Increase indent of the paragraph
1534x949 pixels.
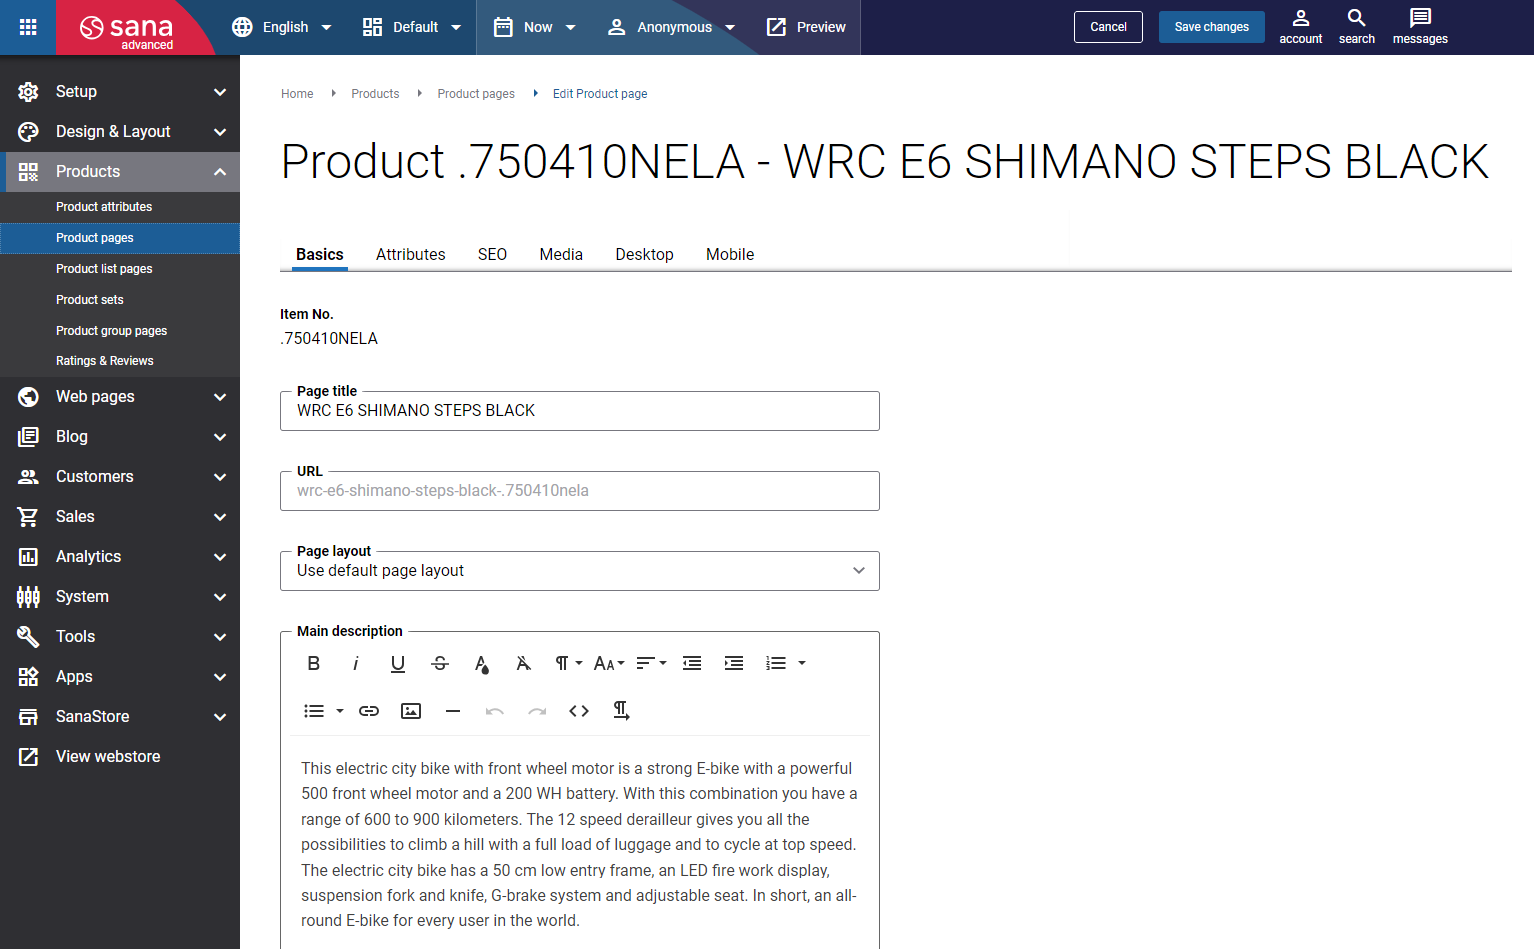pos(734,663)
